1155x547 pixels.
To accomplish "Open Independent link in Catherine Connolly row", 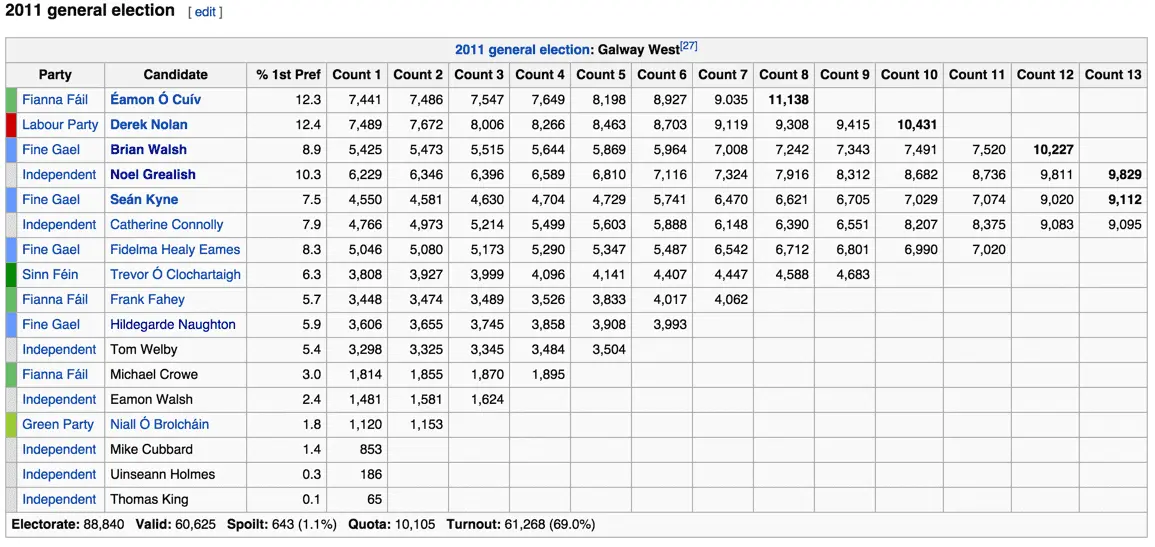I will [59, 225].
